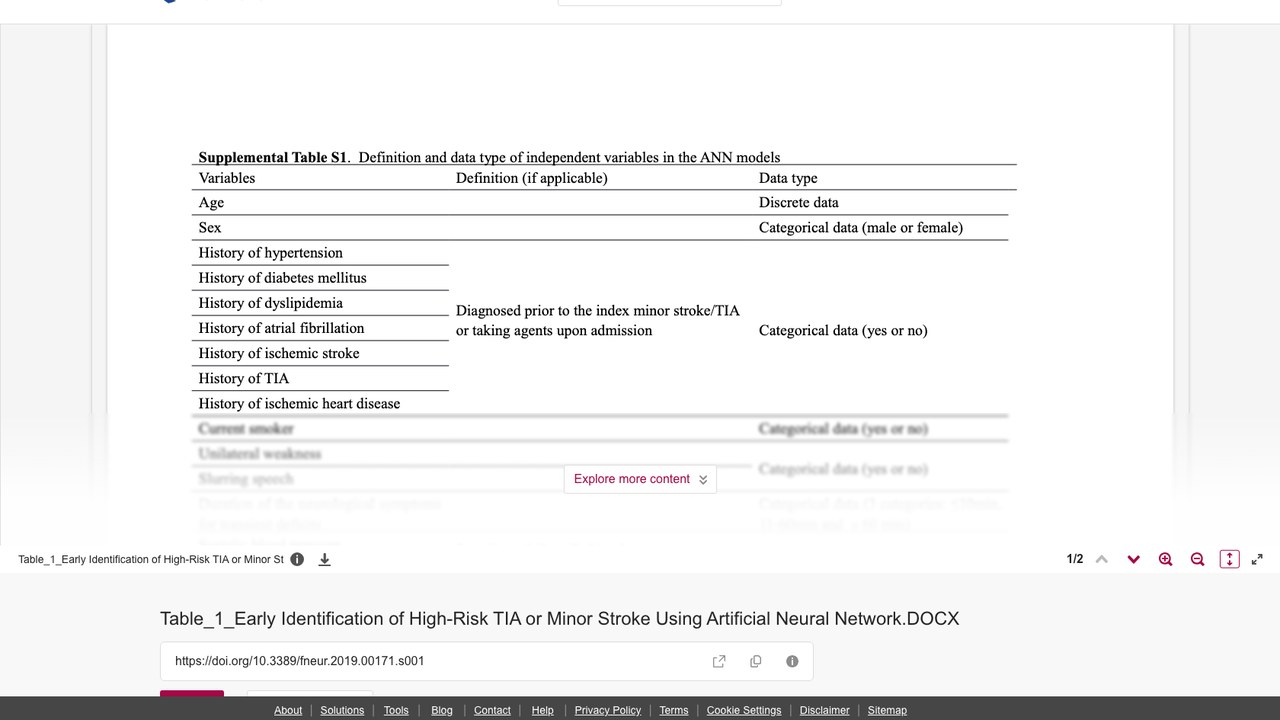Click the 'Data type' column header
Viewport: 1280px width, 720px height.
(x=788, y=178)
